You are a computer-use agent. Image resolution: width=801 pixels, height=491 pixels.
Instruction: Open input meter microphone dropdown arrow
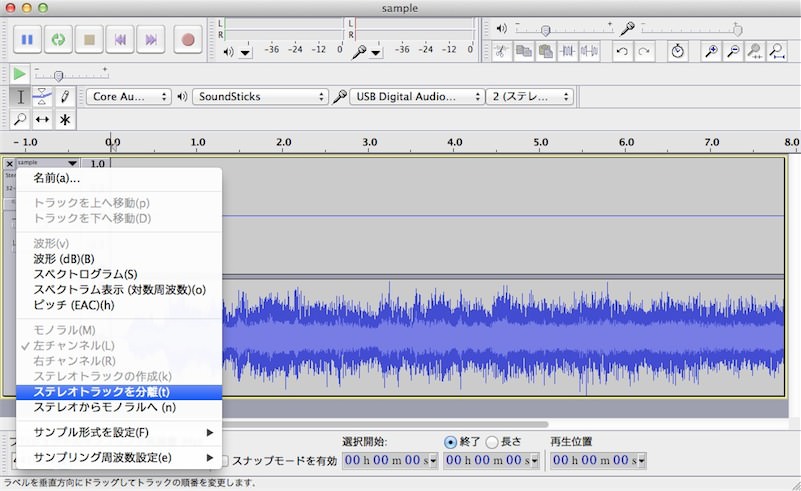click(376, 53)
